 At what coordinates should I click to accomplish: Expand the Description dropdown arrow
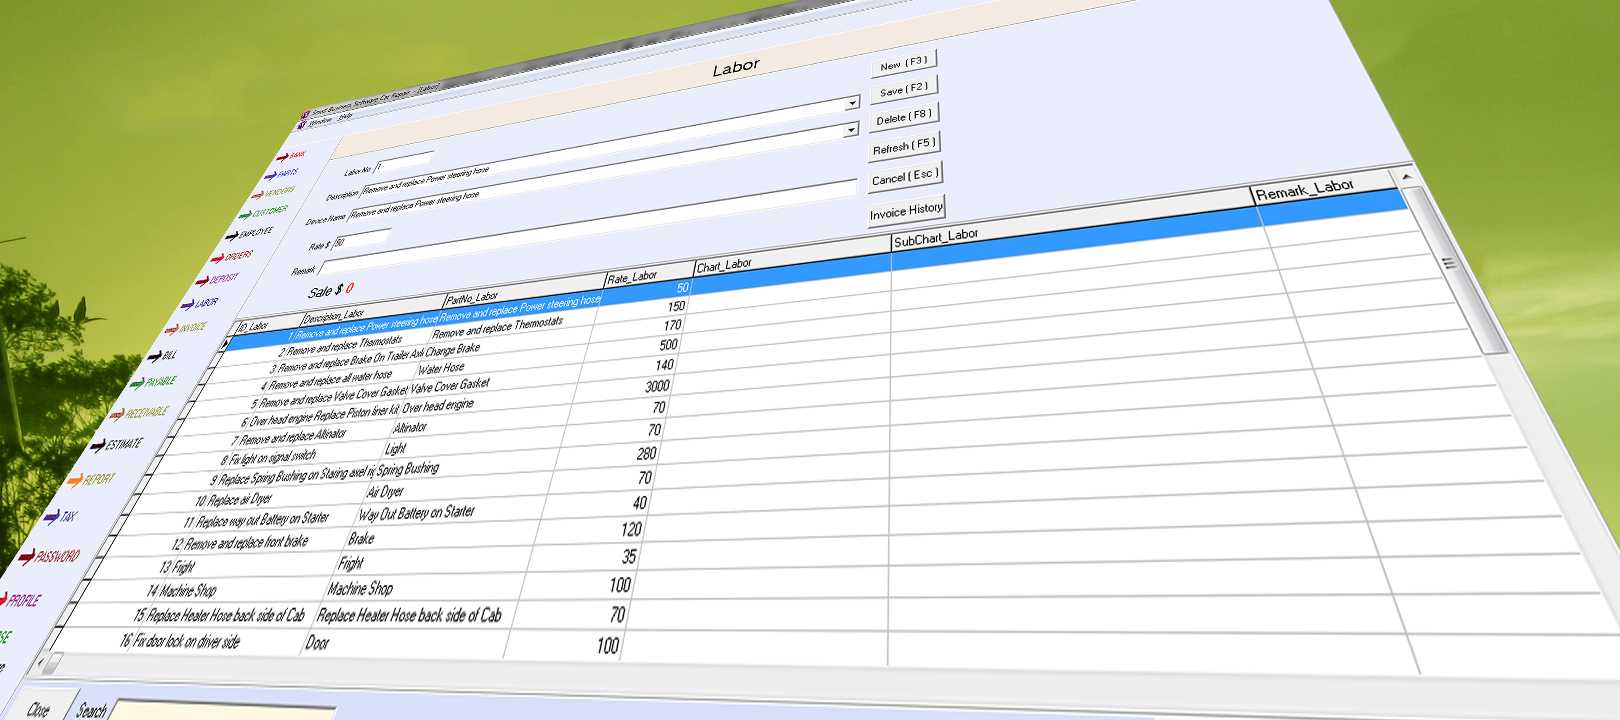[x=852, y=103]
